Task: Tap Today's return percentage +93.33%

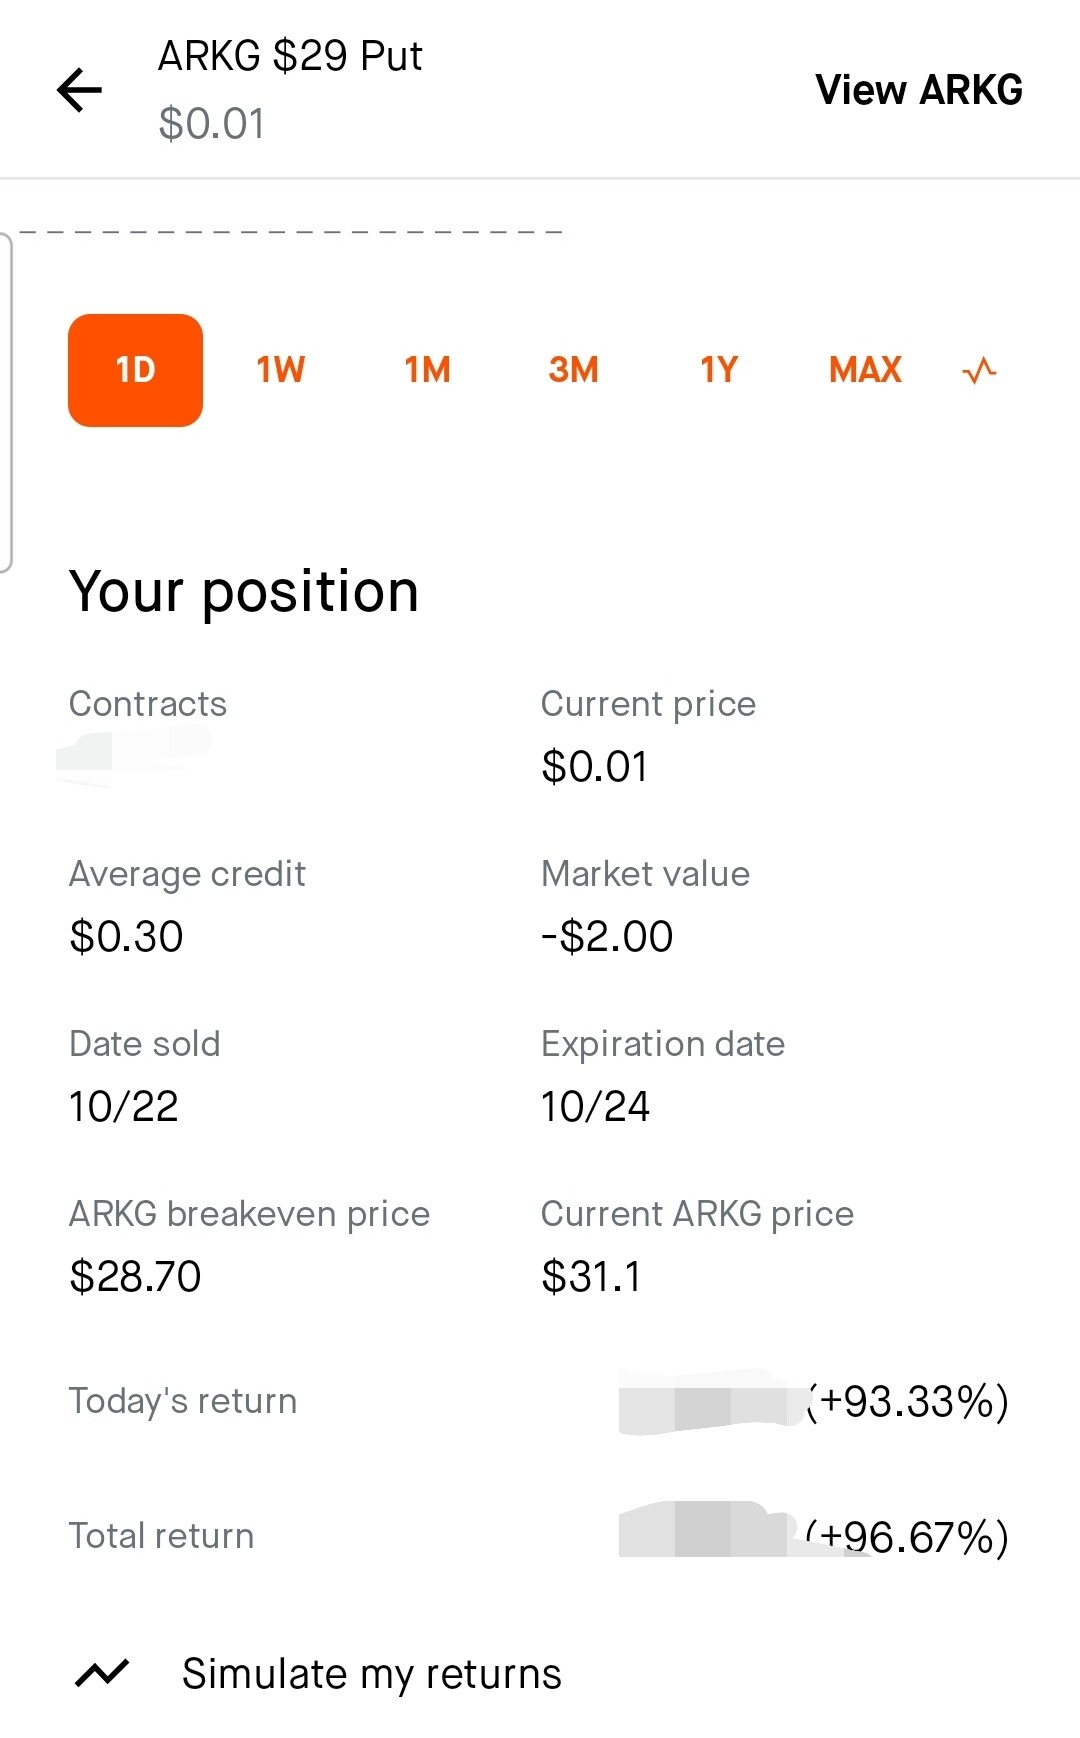Action: tap(908, 1402)
